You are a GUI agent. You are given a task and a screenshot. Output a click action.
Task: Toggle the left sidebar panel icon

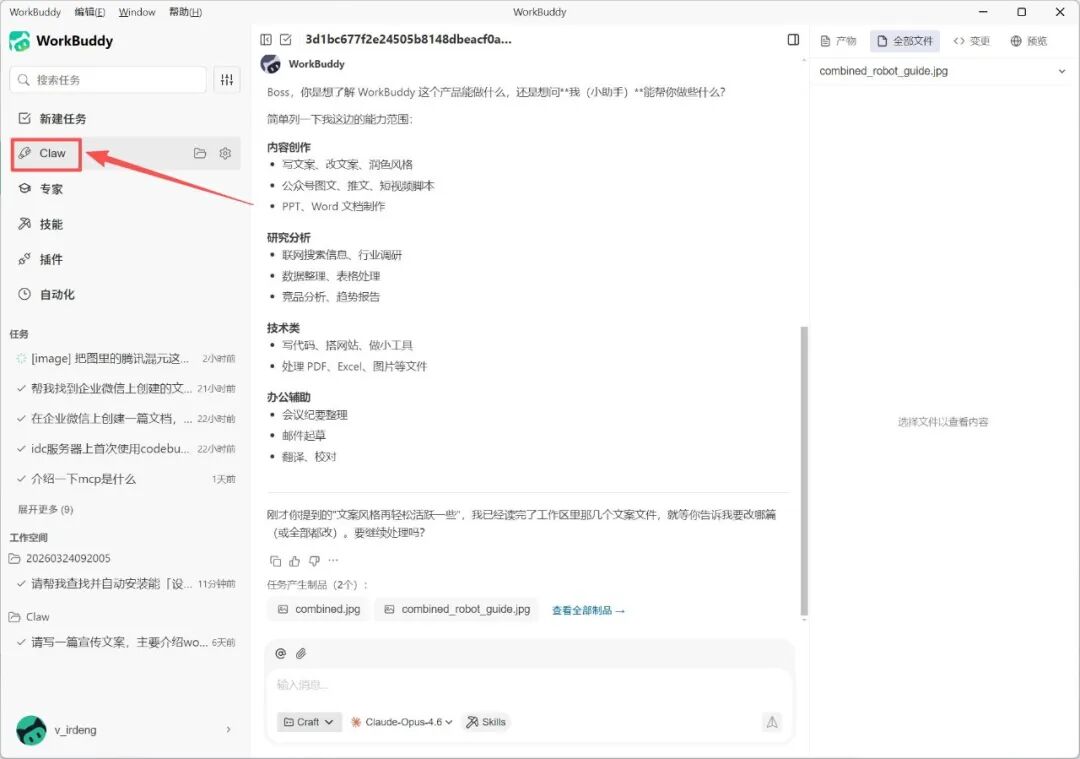pyautogui.click(x=266, y=40)
